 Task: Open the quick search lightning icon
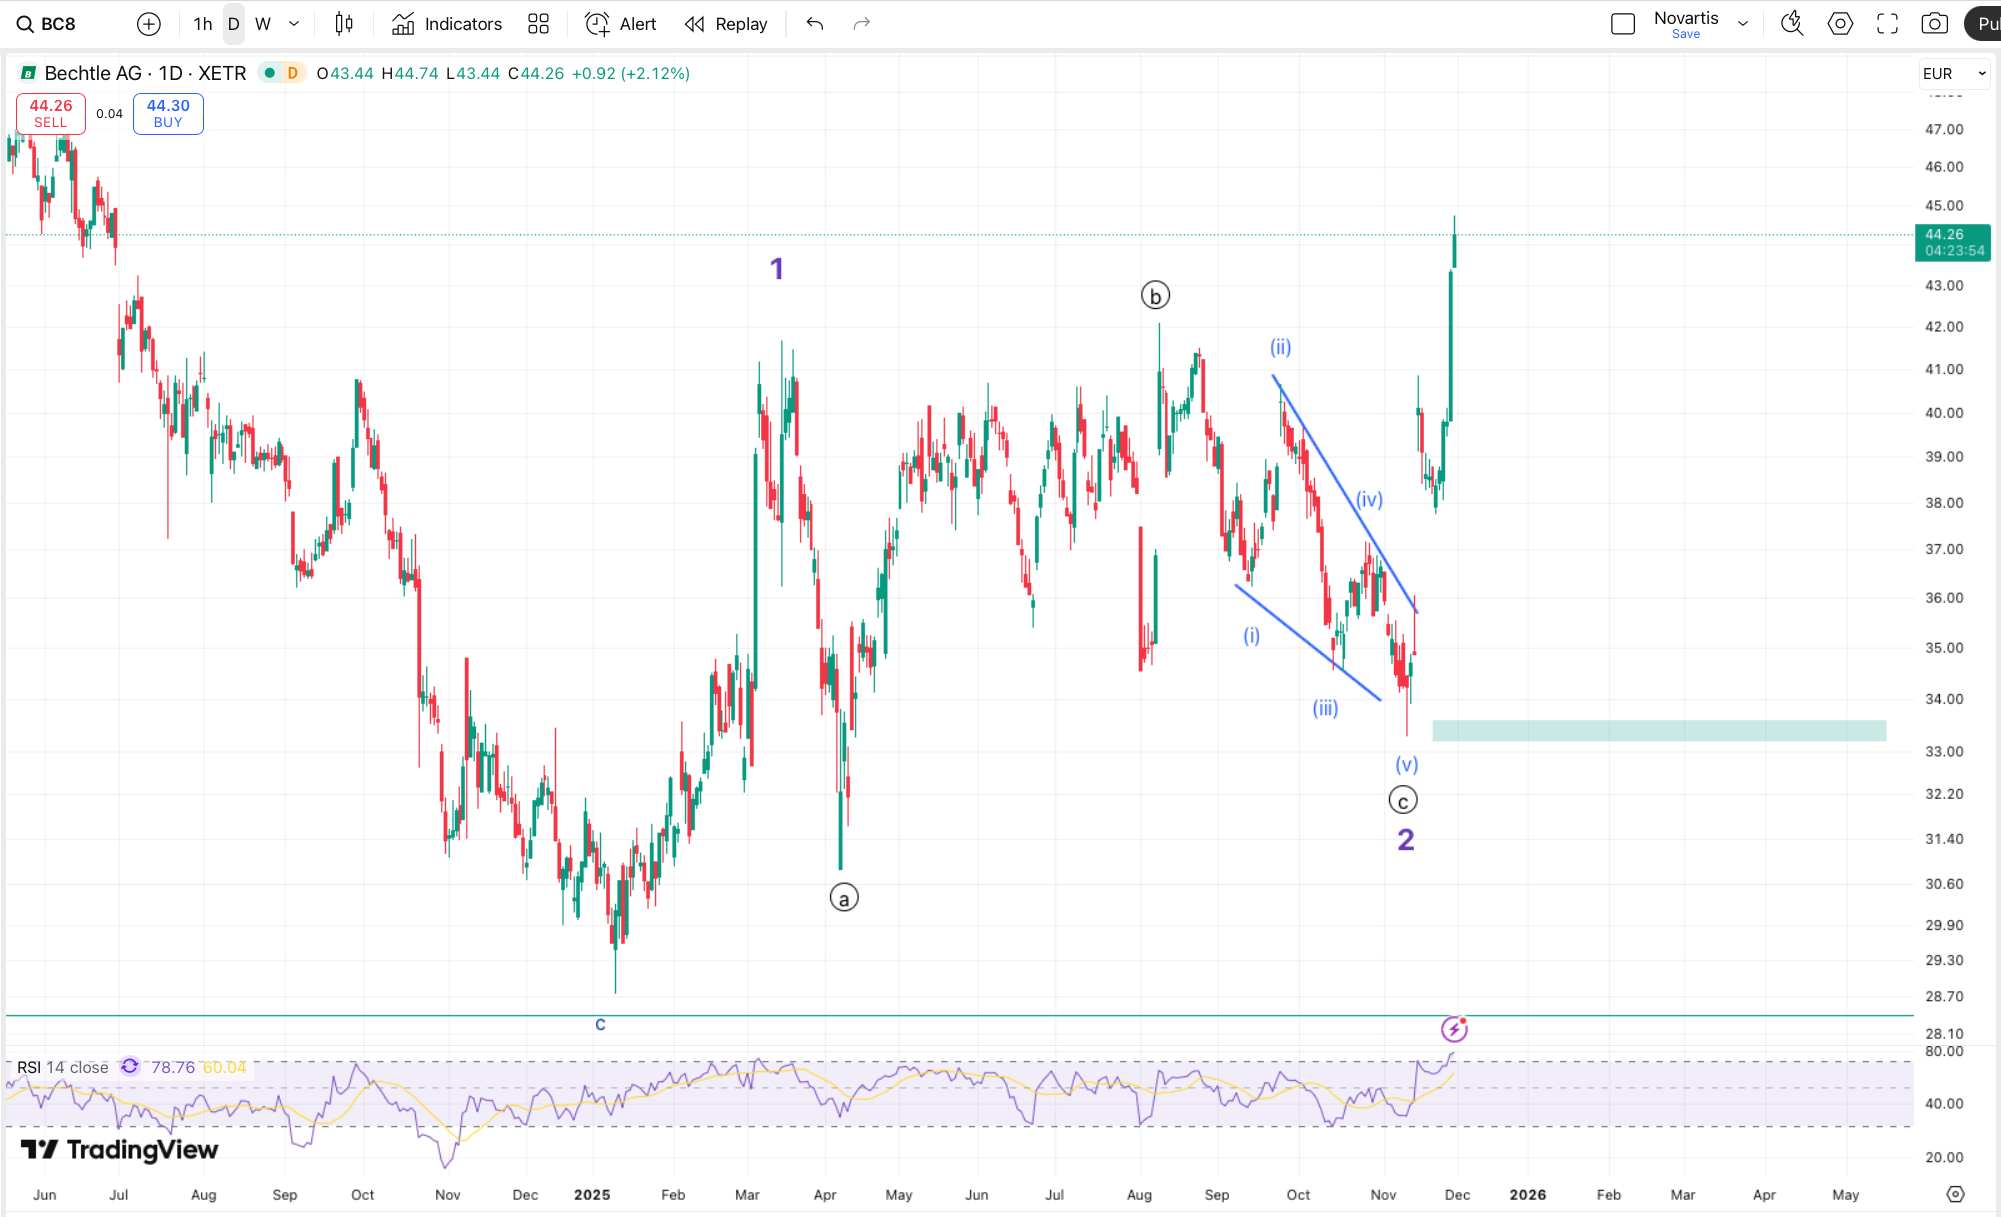(x=1791, y=24)
